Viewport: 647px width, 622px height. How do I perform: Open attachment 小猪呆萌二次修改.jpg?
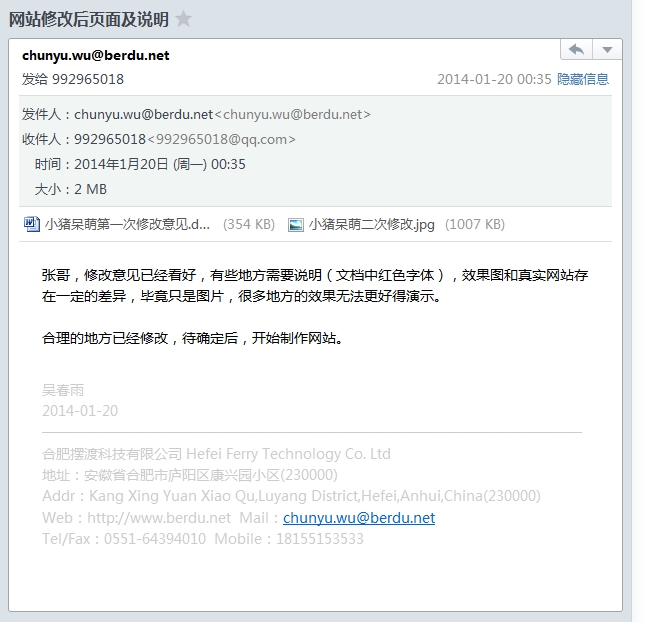[x=371, y=224]
